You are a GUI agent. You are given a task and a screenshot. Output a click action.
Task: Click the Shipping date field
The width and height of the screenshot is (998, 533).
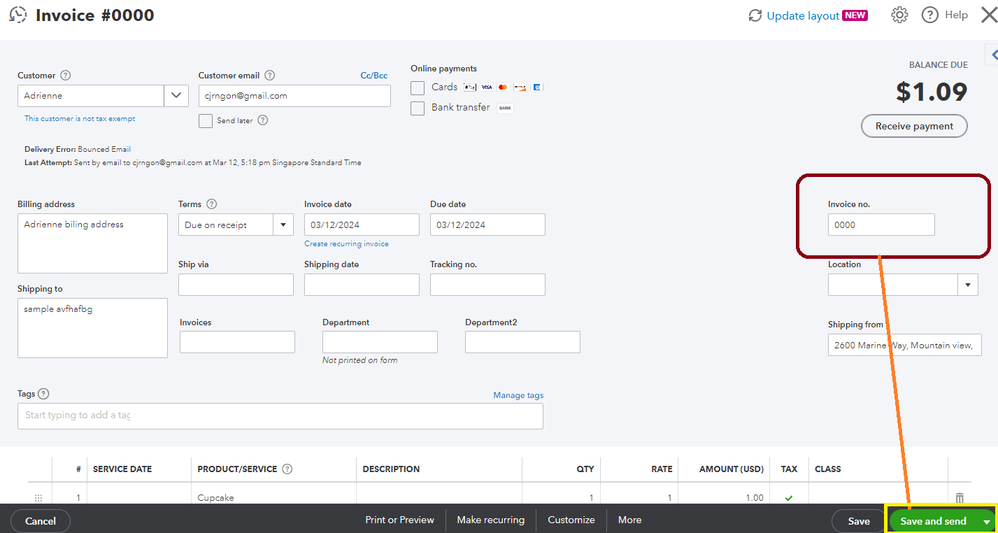[362, 285]
